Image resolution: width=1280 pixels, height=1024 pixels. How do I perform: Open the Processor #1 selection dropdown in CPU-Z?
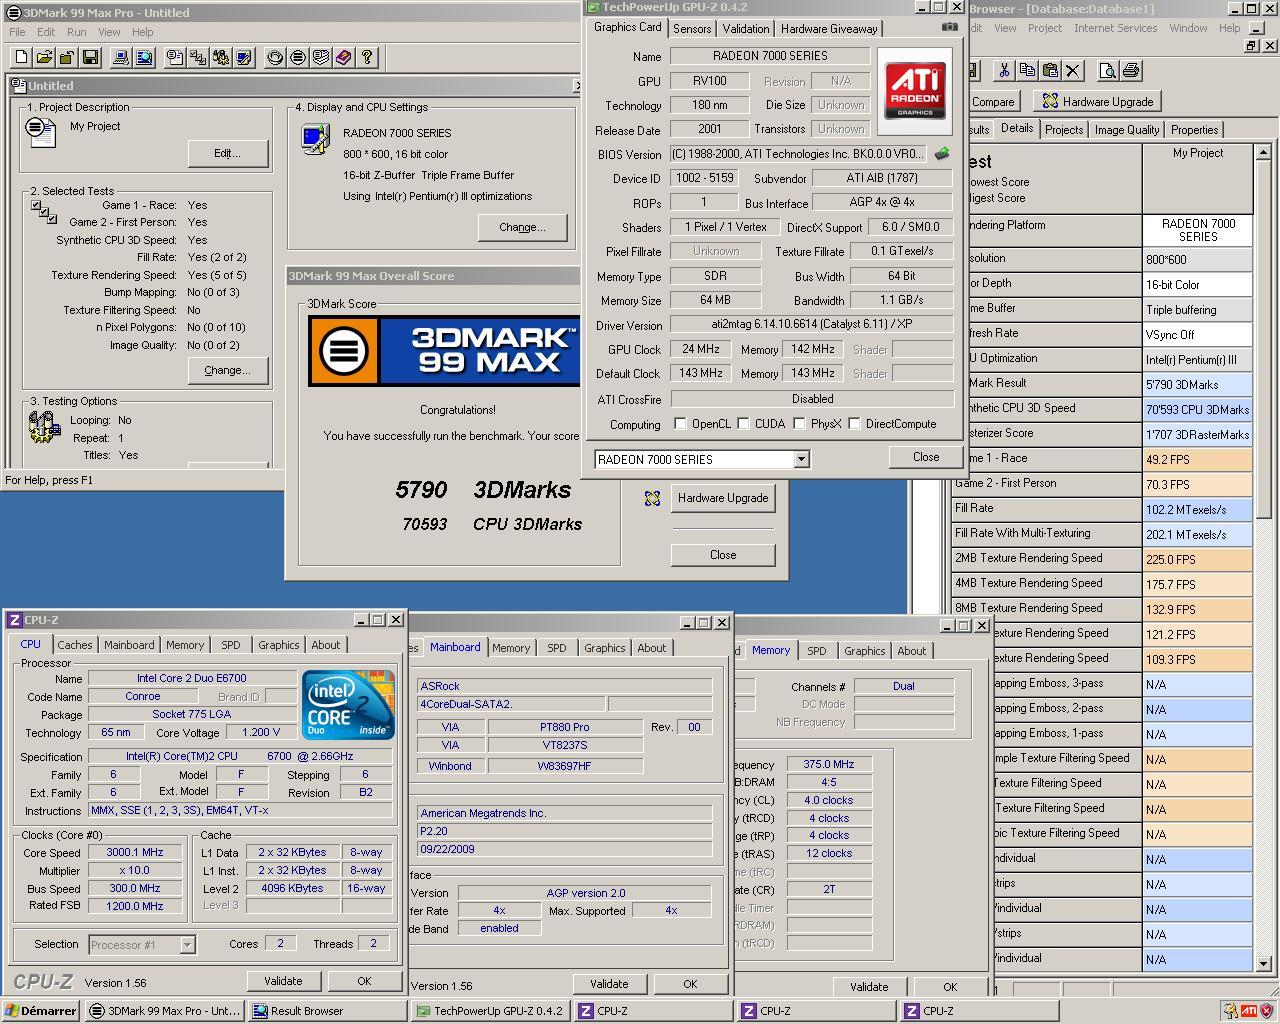tap(187, 944)
